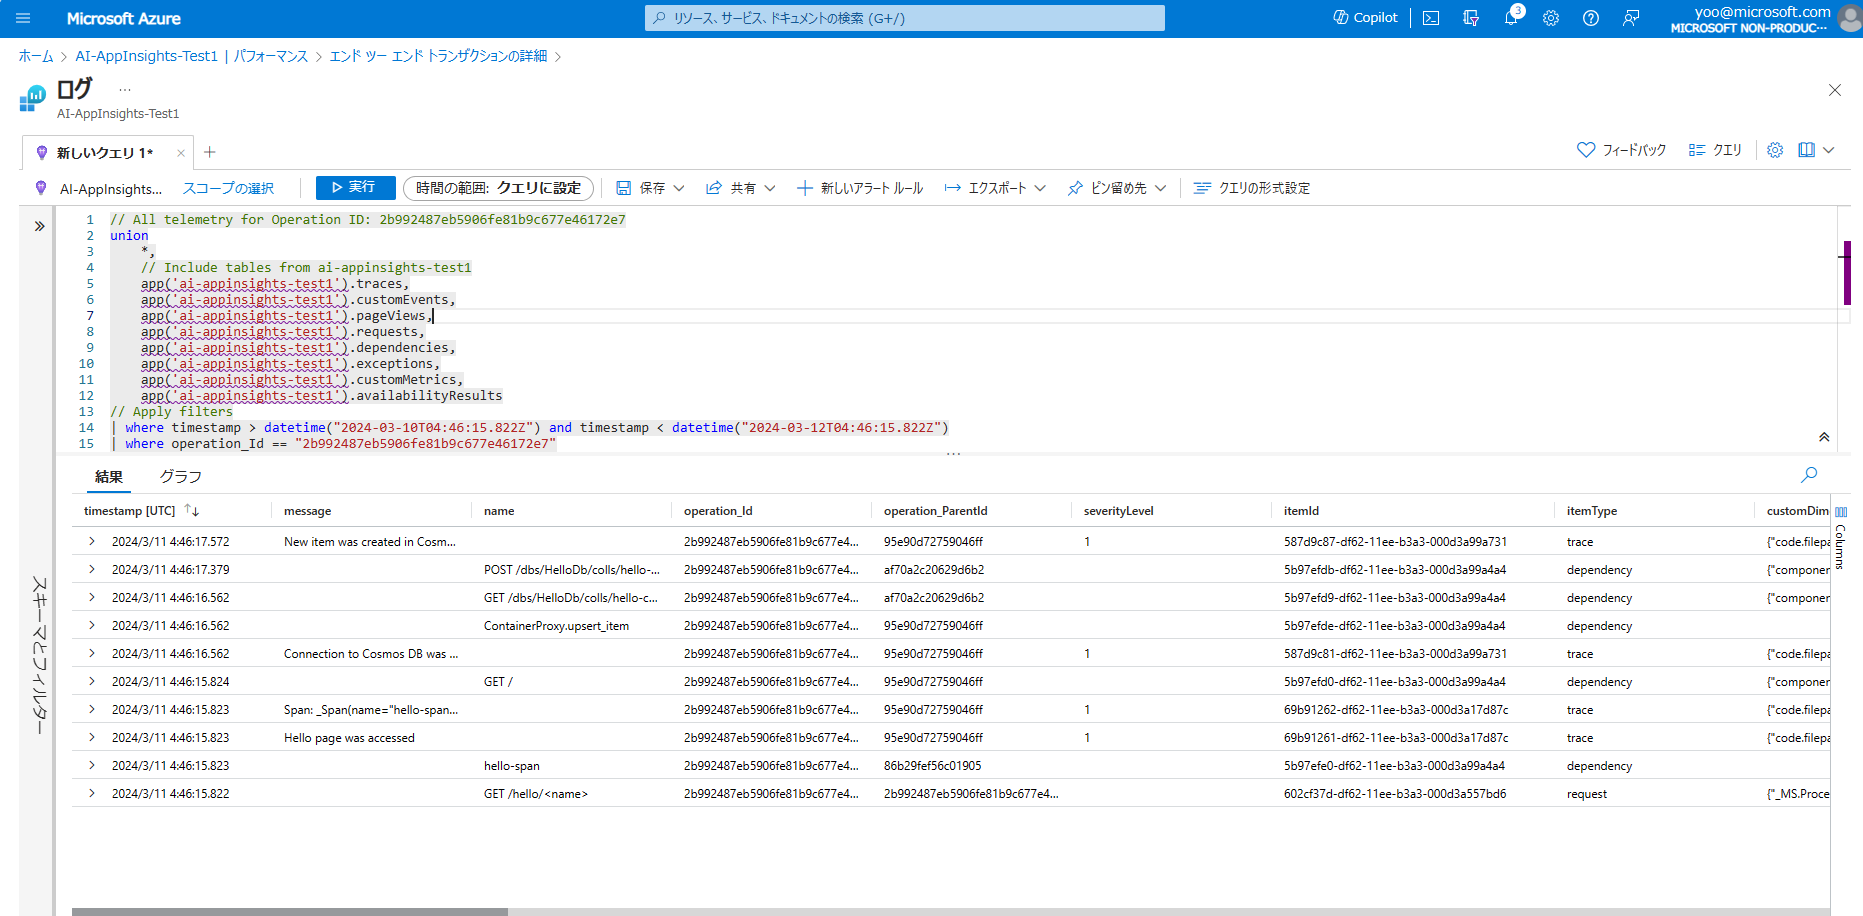Run the query with 実行
Screen dimensions: 1863x916
(x=355, y=187)
